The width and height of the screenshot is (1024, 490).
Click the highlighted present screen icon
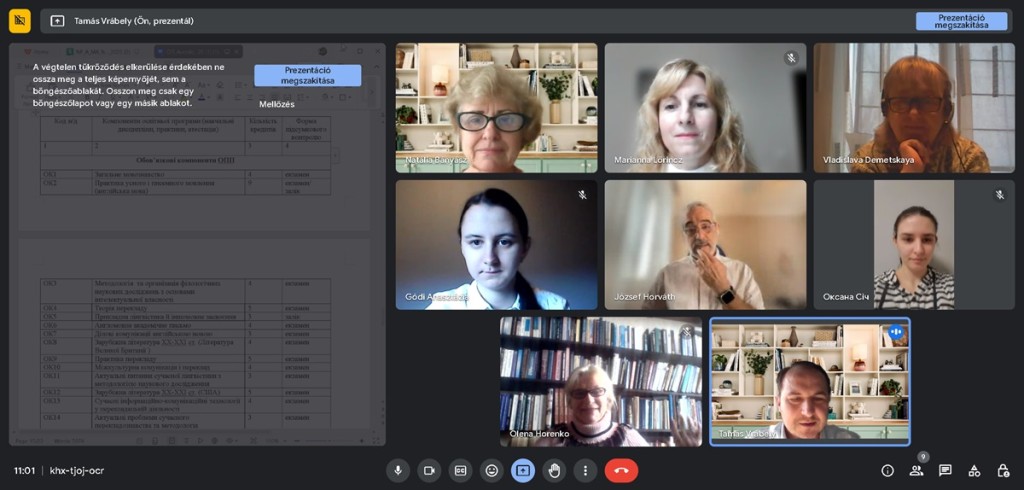522,470
